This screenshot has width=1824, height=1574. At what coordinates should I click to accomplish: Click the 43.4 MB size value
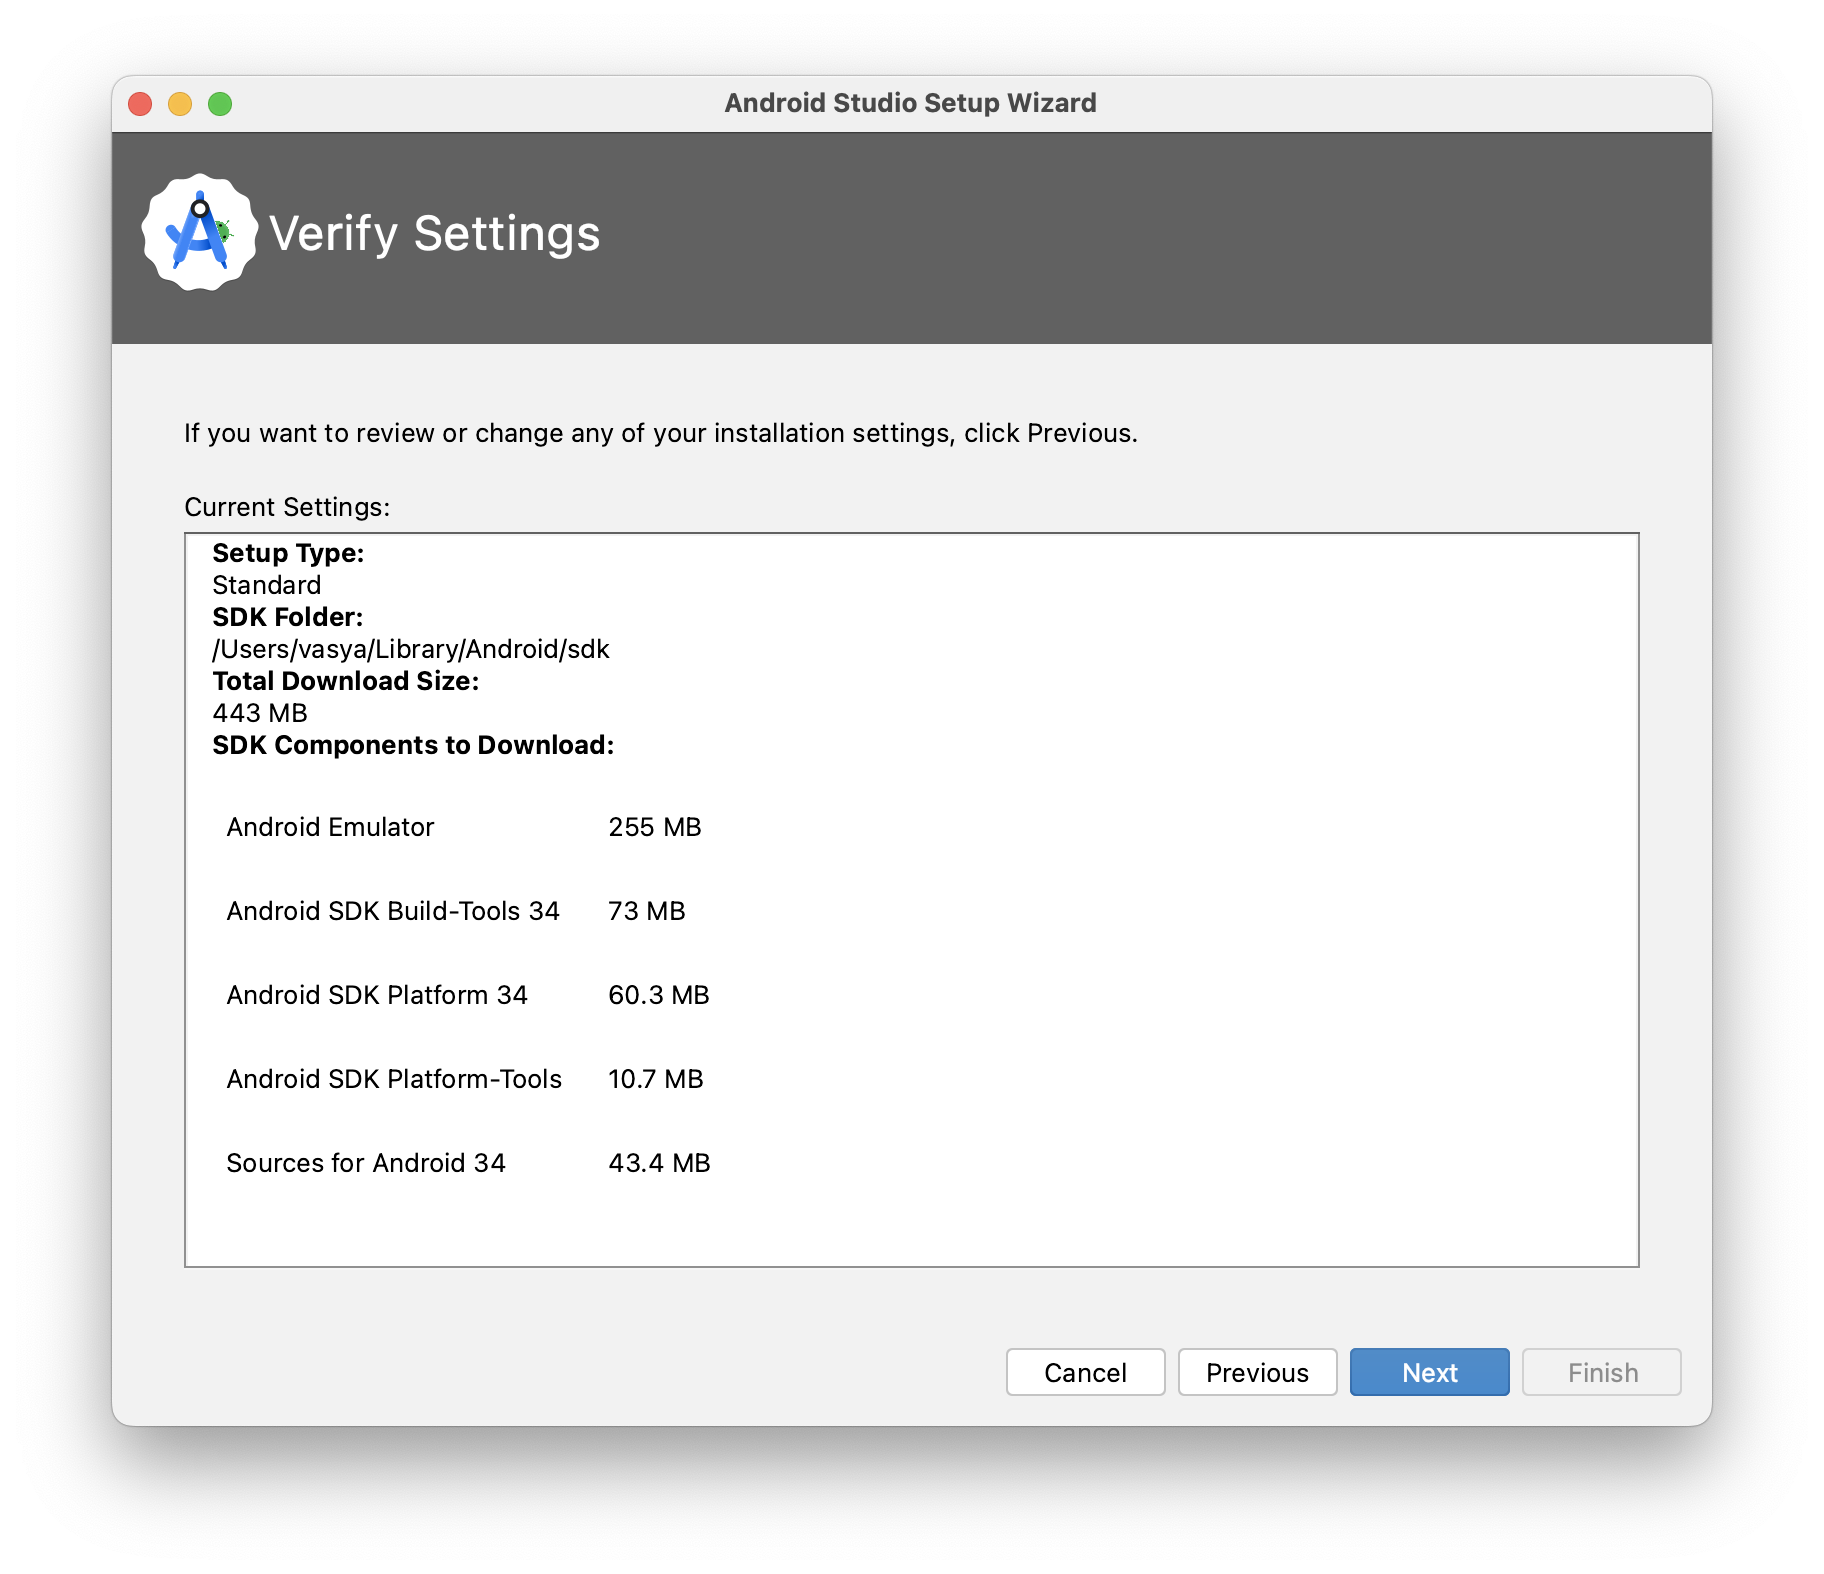click(659, 1163)
